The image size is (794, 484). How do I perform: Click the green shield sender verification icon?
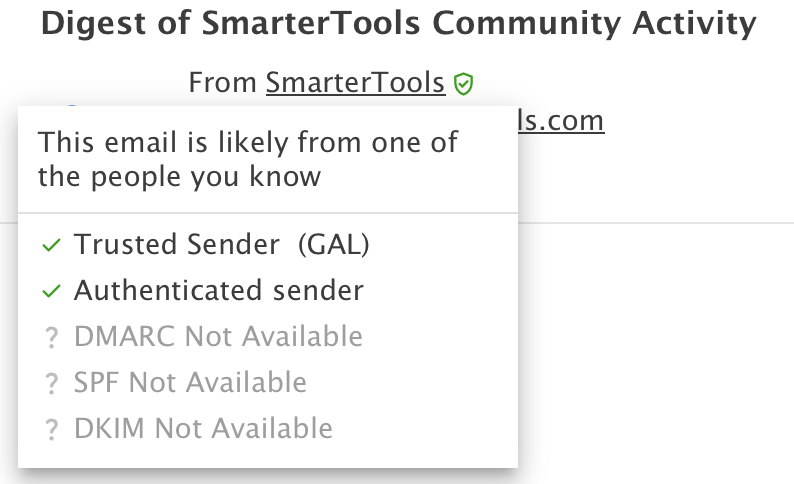462,84
